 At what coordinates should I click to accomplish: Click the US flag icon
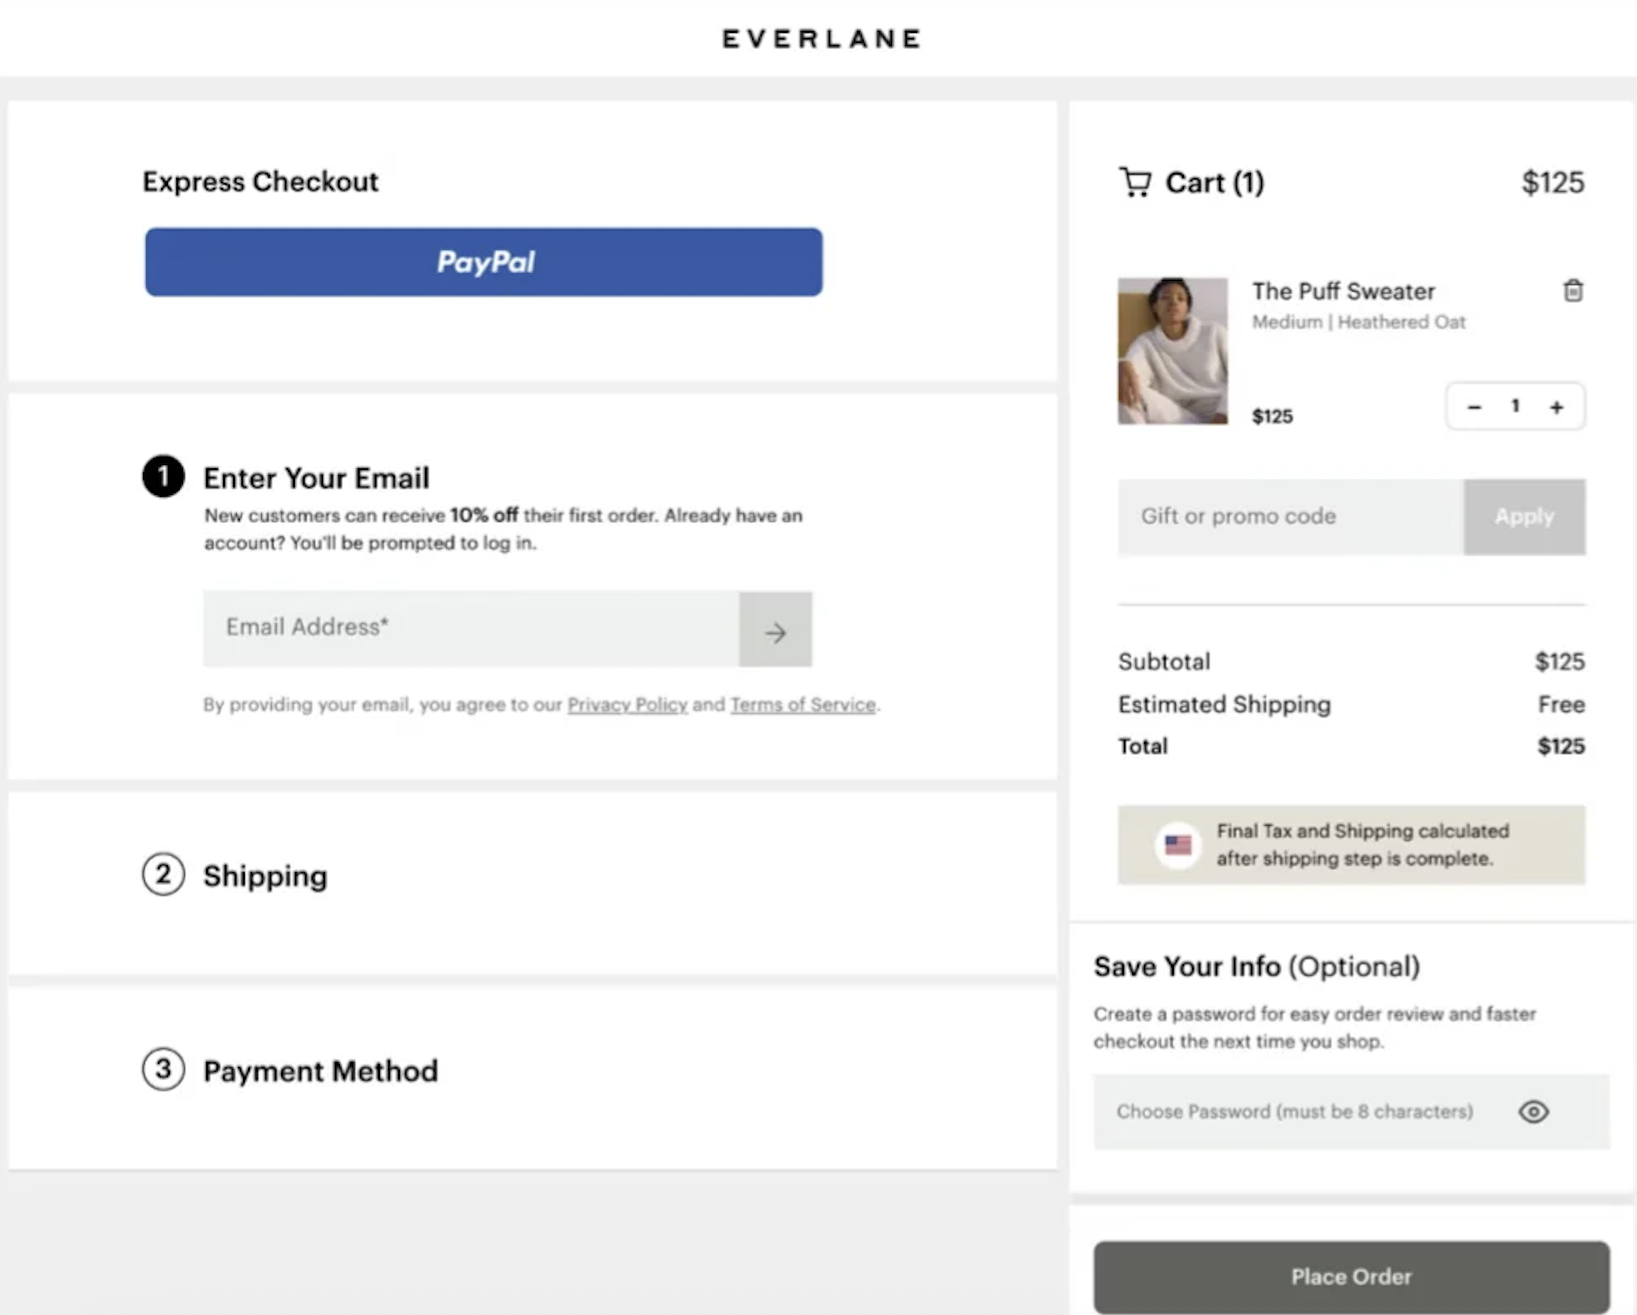pyautogui.click(x=1178, y=845)
